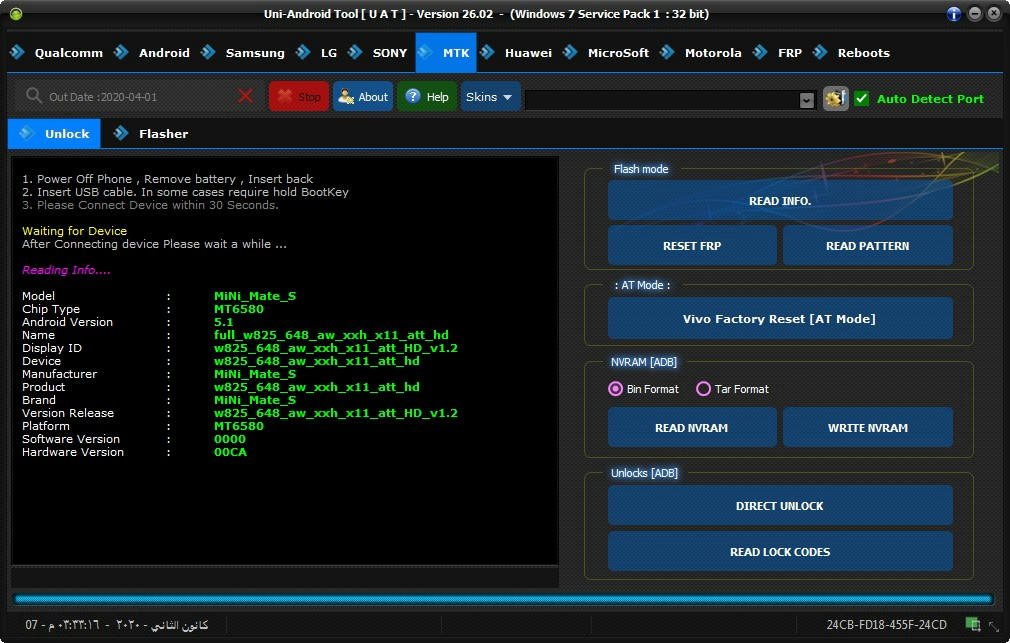1010x643 pixels.
Task: Click the READ PATTERN button
Action: pos(868,245)
